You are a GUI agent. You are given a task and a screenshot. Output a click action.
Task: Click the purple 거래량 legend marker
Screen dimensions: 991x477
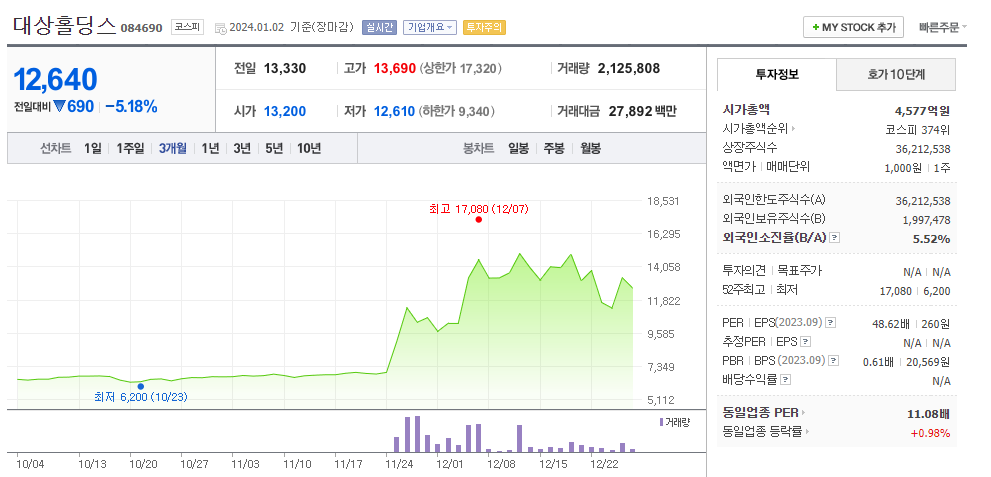(x=661, y=421)
